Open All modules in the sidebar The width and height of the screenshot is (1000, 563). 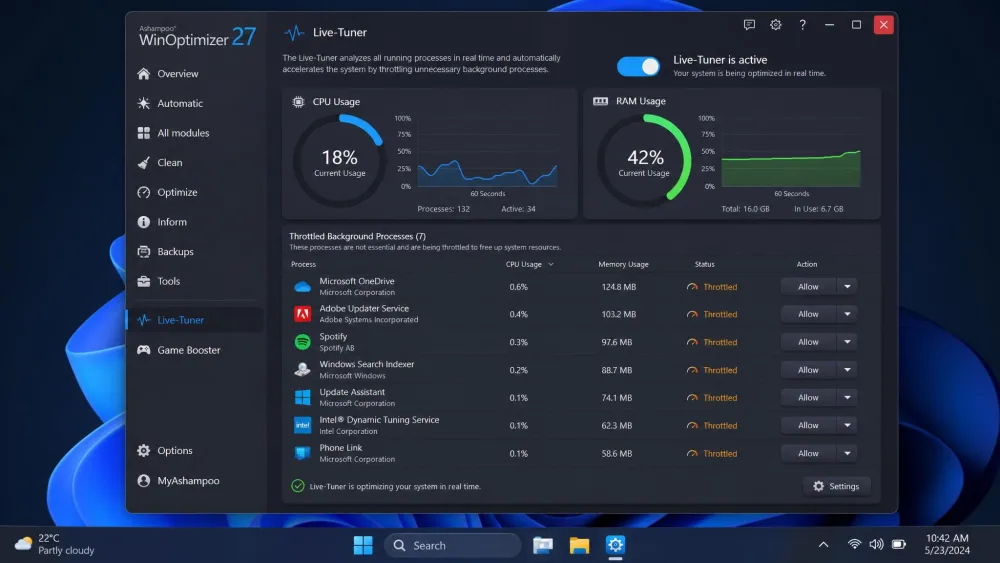(195, 133)
